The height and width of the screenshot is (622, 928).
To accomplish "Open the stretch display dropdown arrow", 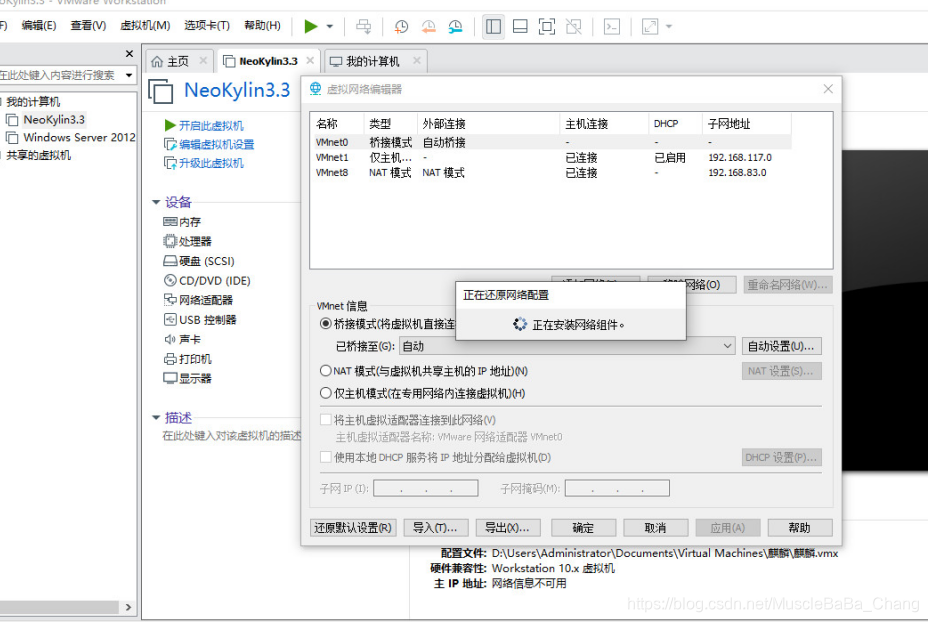I will (669, 27).
